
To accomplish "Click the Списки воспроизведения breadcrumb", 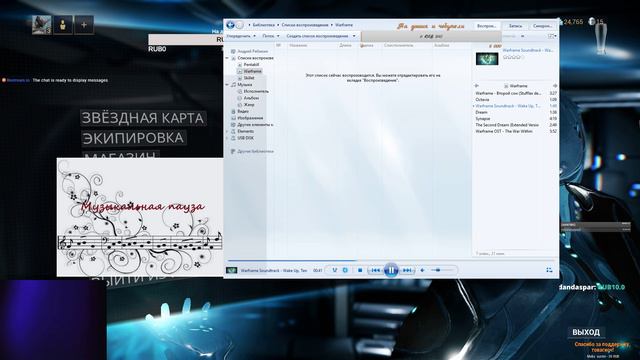I will click(x=305, y=25).
